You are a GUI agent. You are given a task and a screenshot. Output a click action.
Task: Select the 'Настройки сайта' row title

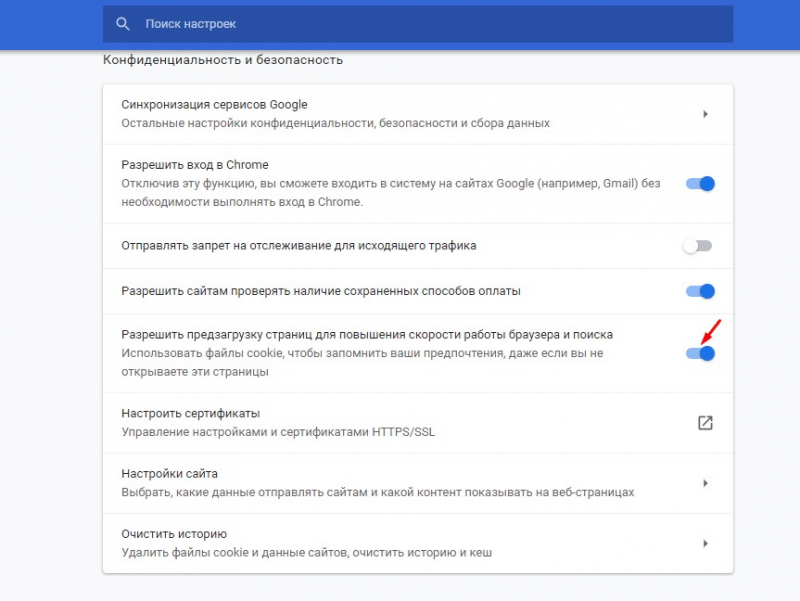click(169, 473)
